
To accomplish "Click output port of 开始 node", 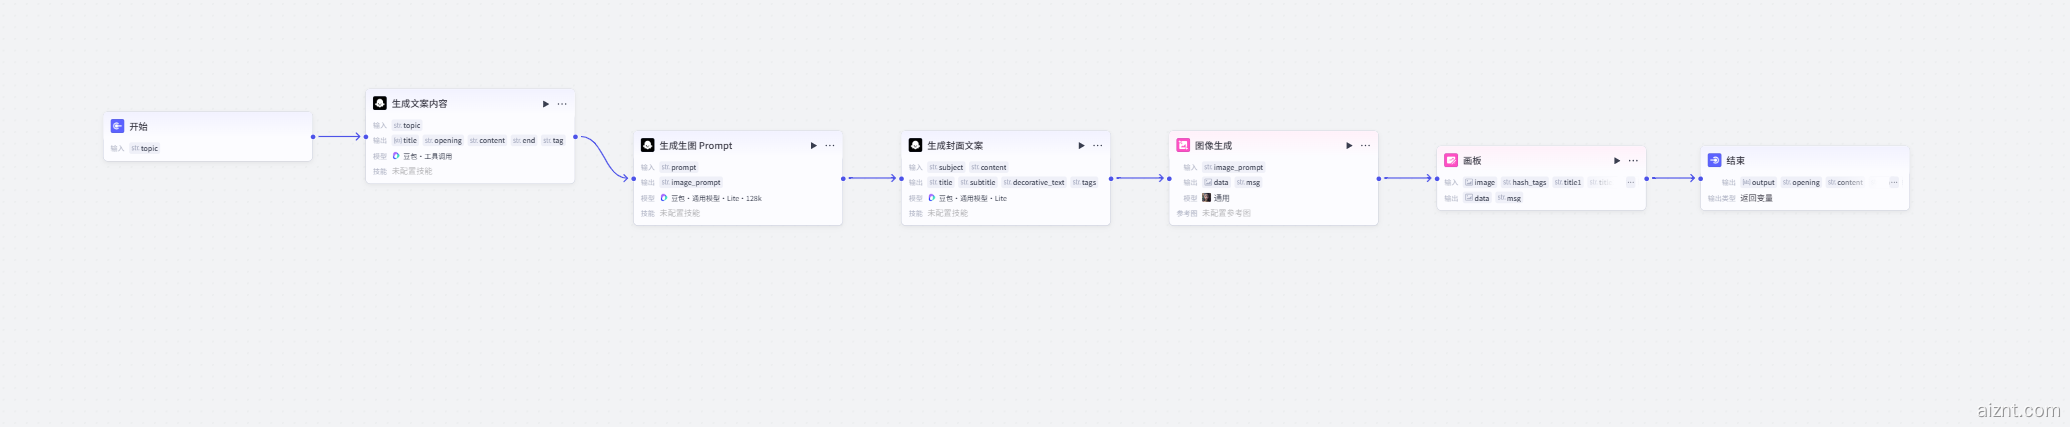I will coord(313,137).
